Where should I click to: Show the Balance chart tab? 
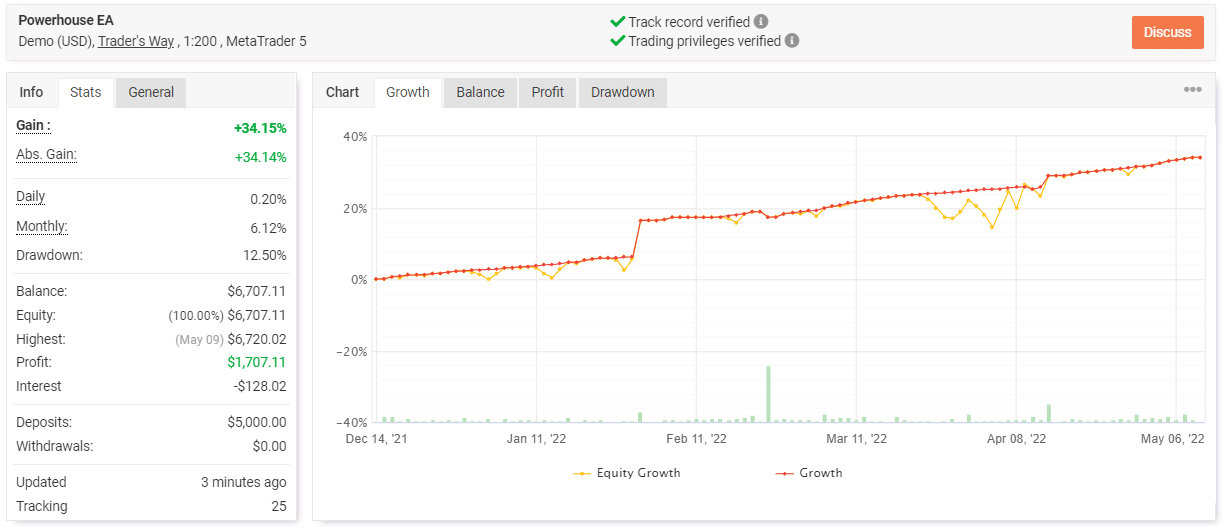pyautogui.click(x=480, y=92)
